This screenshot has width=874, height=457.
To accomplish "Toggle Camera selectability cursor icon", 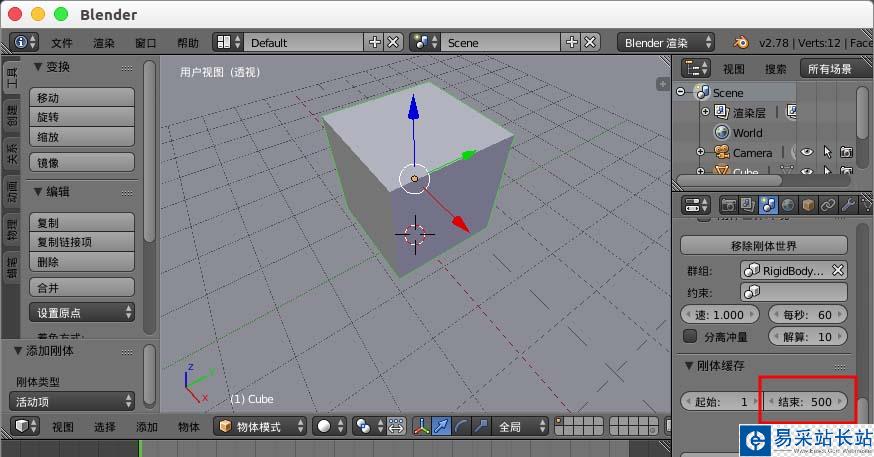I will (827, 152).
